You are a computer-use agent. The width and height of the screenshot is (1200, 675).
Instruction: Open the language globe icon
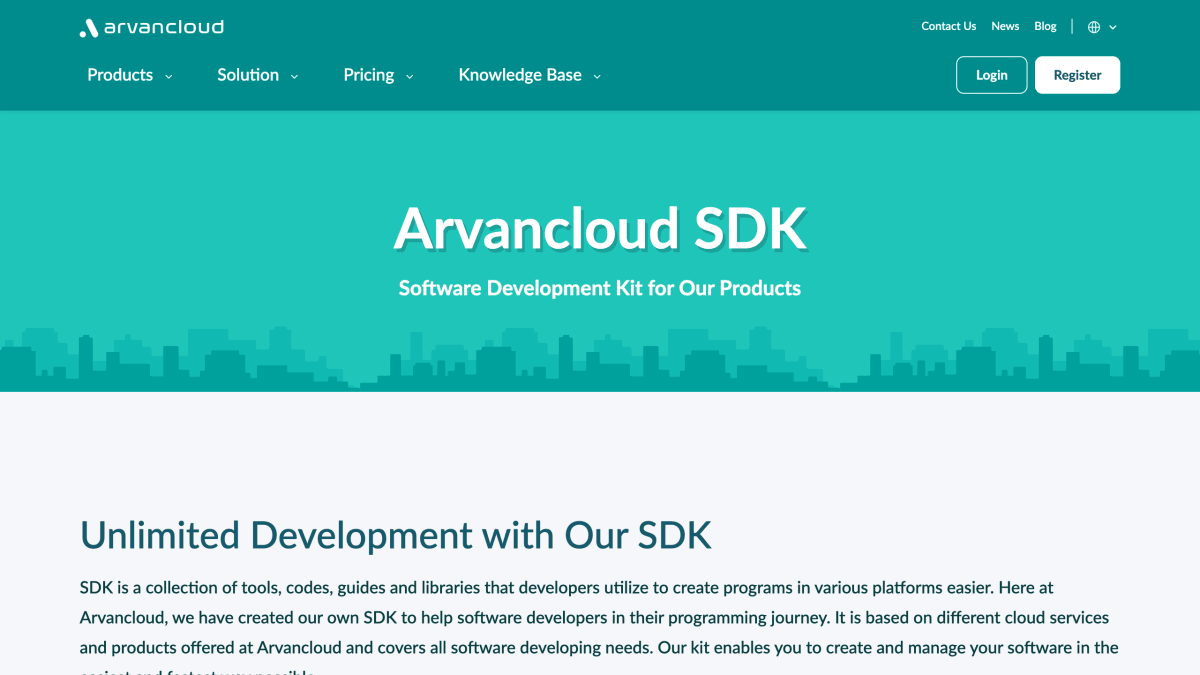click(x=1094, y=27)
